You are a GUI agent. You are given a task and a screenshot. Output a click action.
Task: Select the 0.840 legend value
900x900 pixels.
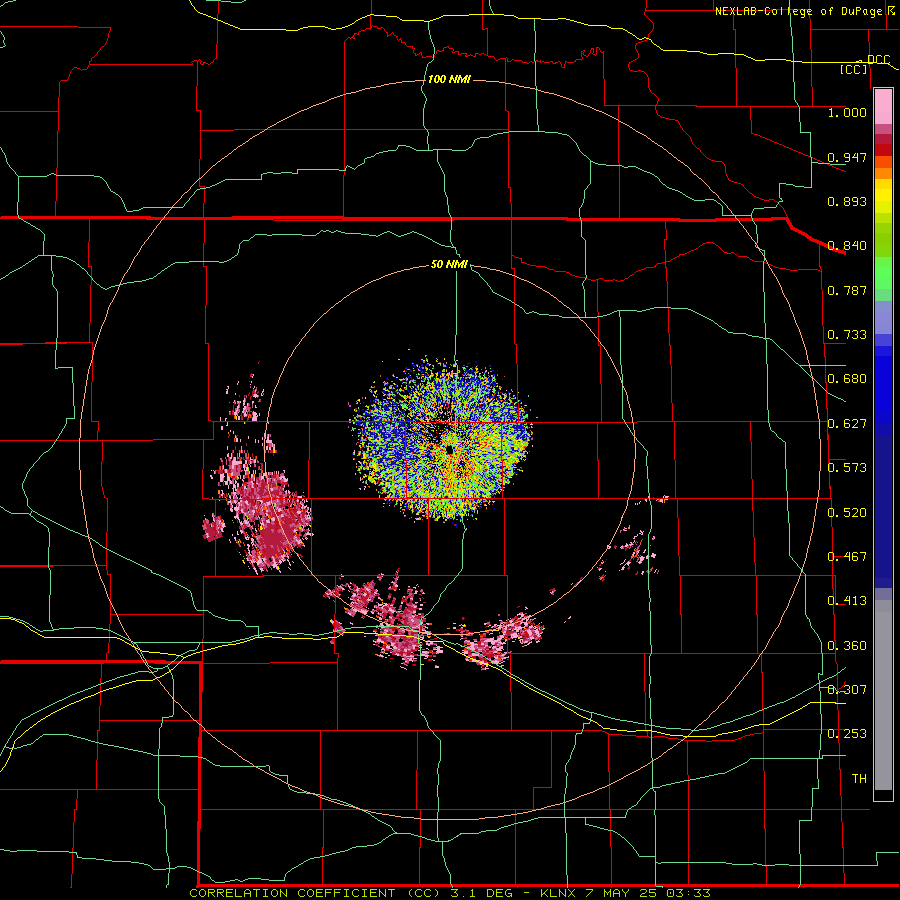847,246
